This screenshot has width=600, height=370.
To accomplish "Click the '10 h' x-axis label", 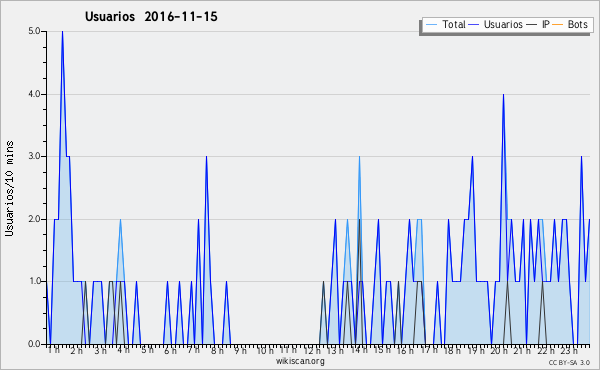I will [x=266, y=350].
